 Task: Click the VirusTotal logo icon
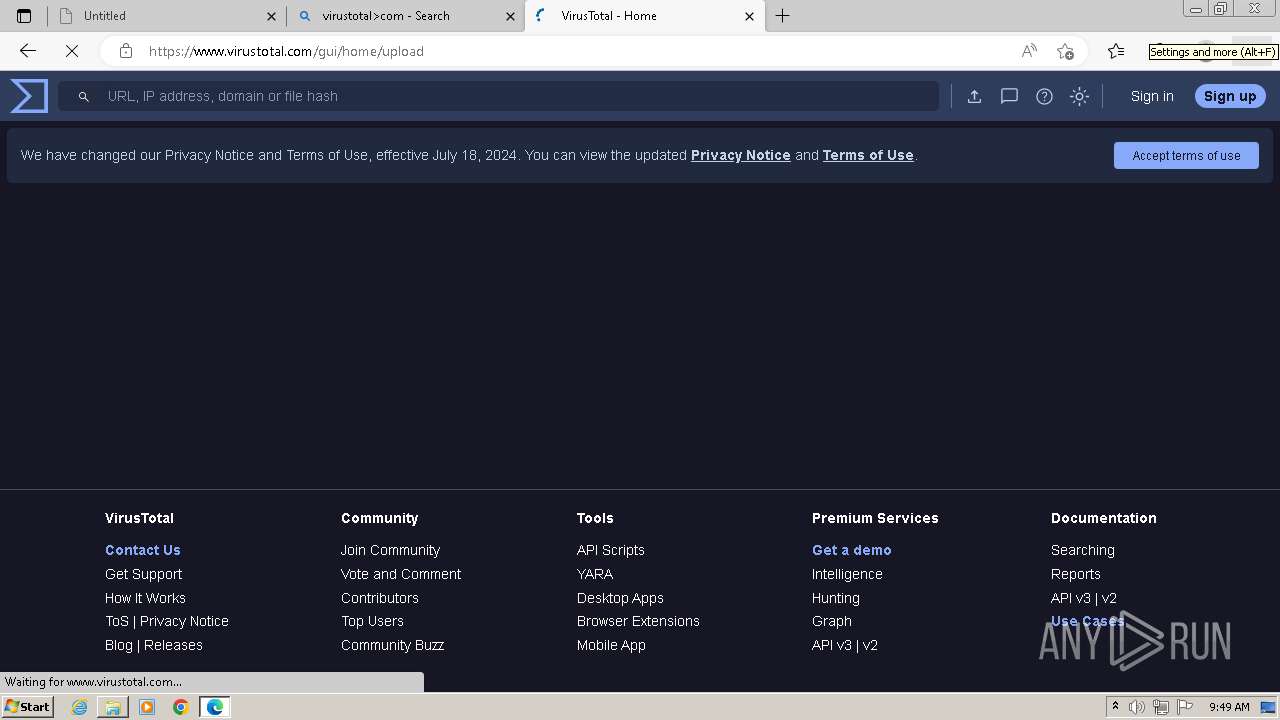pyautogui.click(x=29, y=96)
